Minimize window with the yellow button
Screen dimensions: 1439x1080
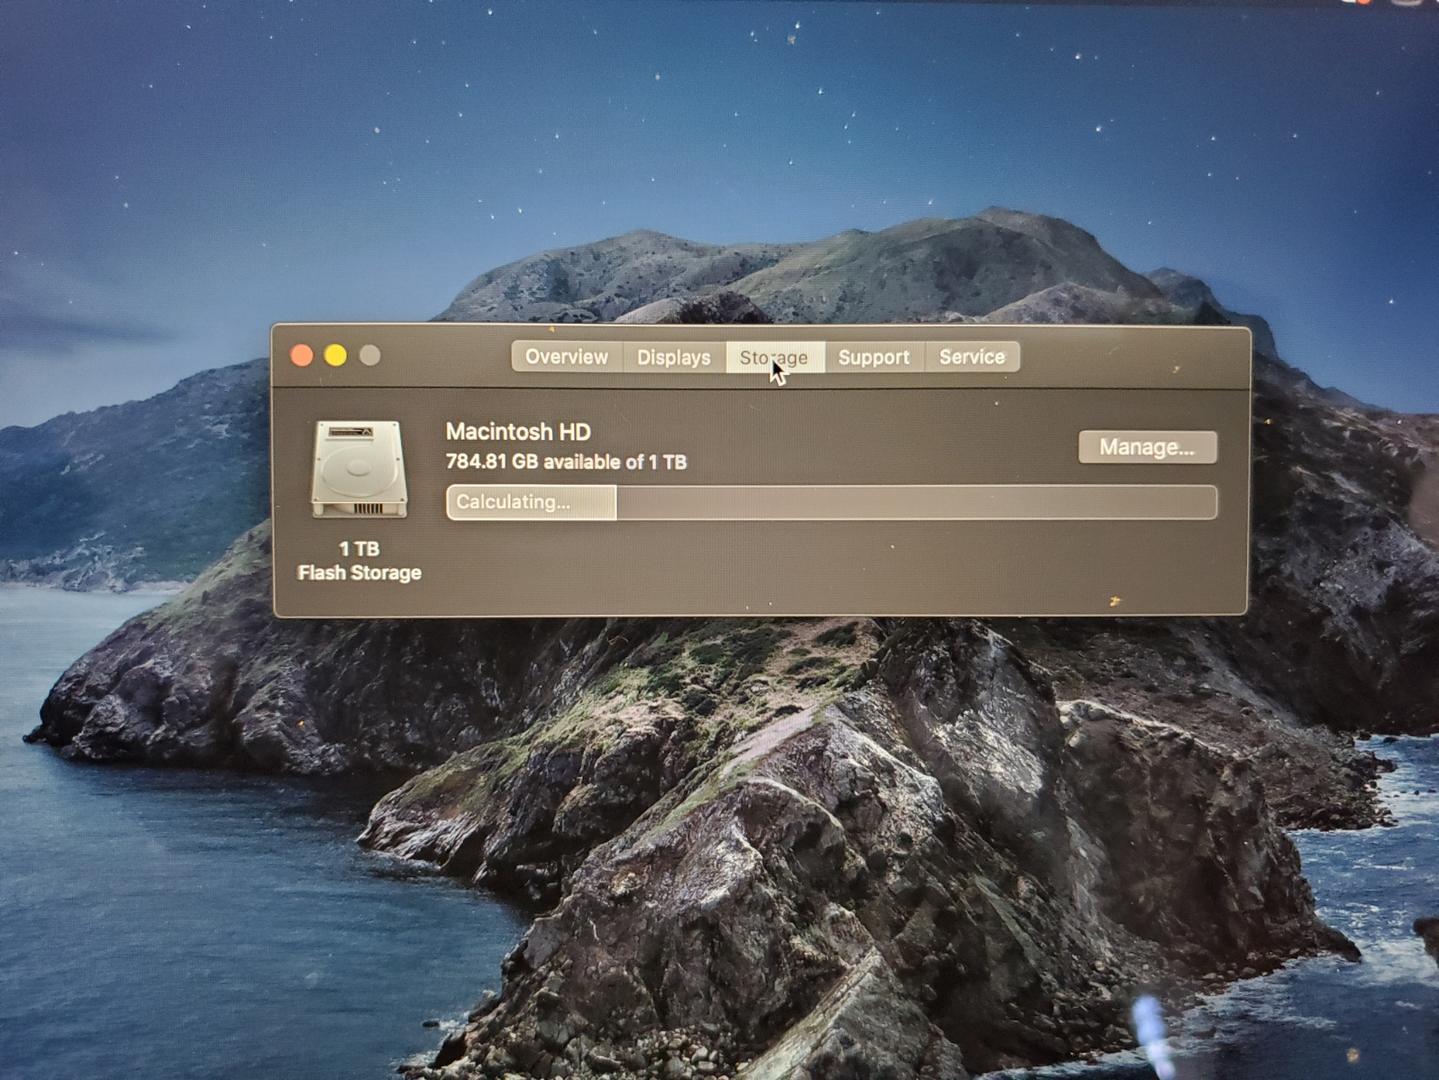[x=336, y=355]
